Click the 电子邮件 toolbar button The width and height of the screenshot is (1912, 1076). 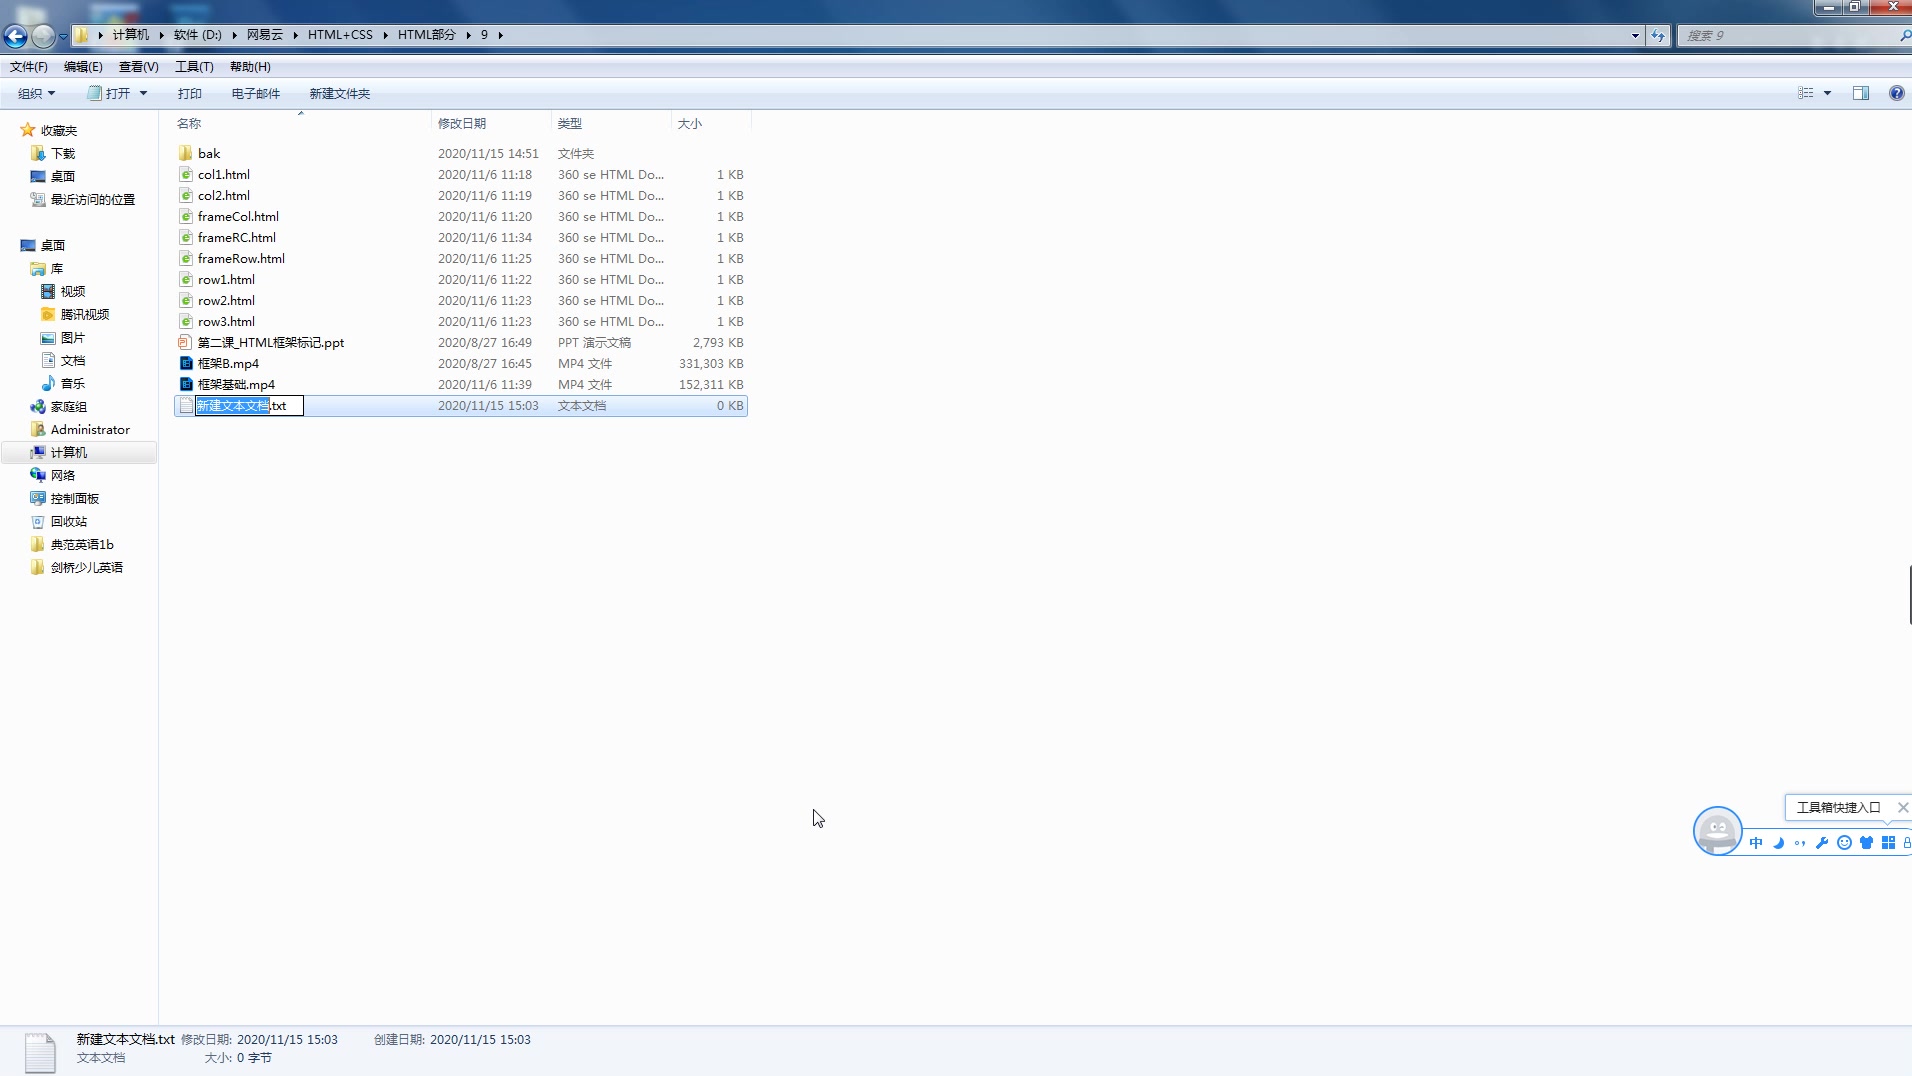pyautogui.click(x=256, y=93)
